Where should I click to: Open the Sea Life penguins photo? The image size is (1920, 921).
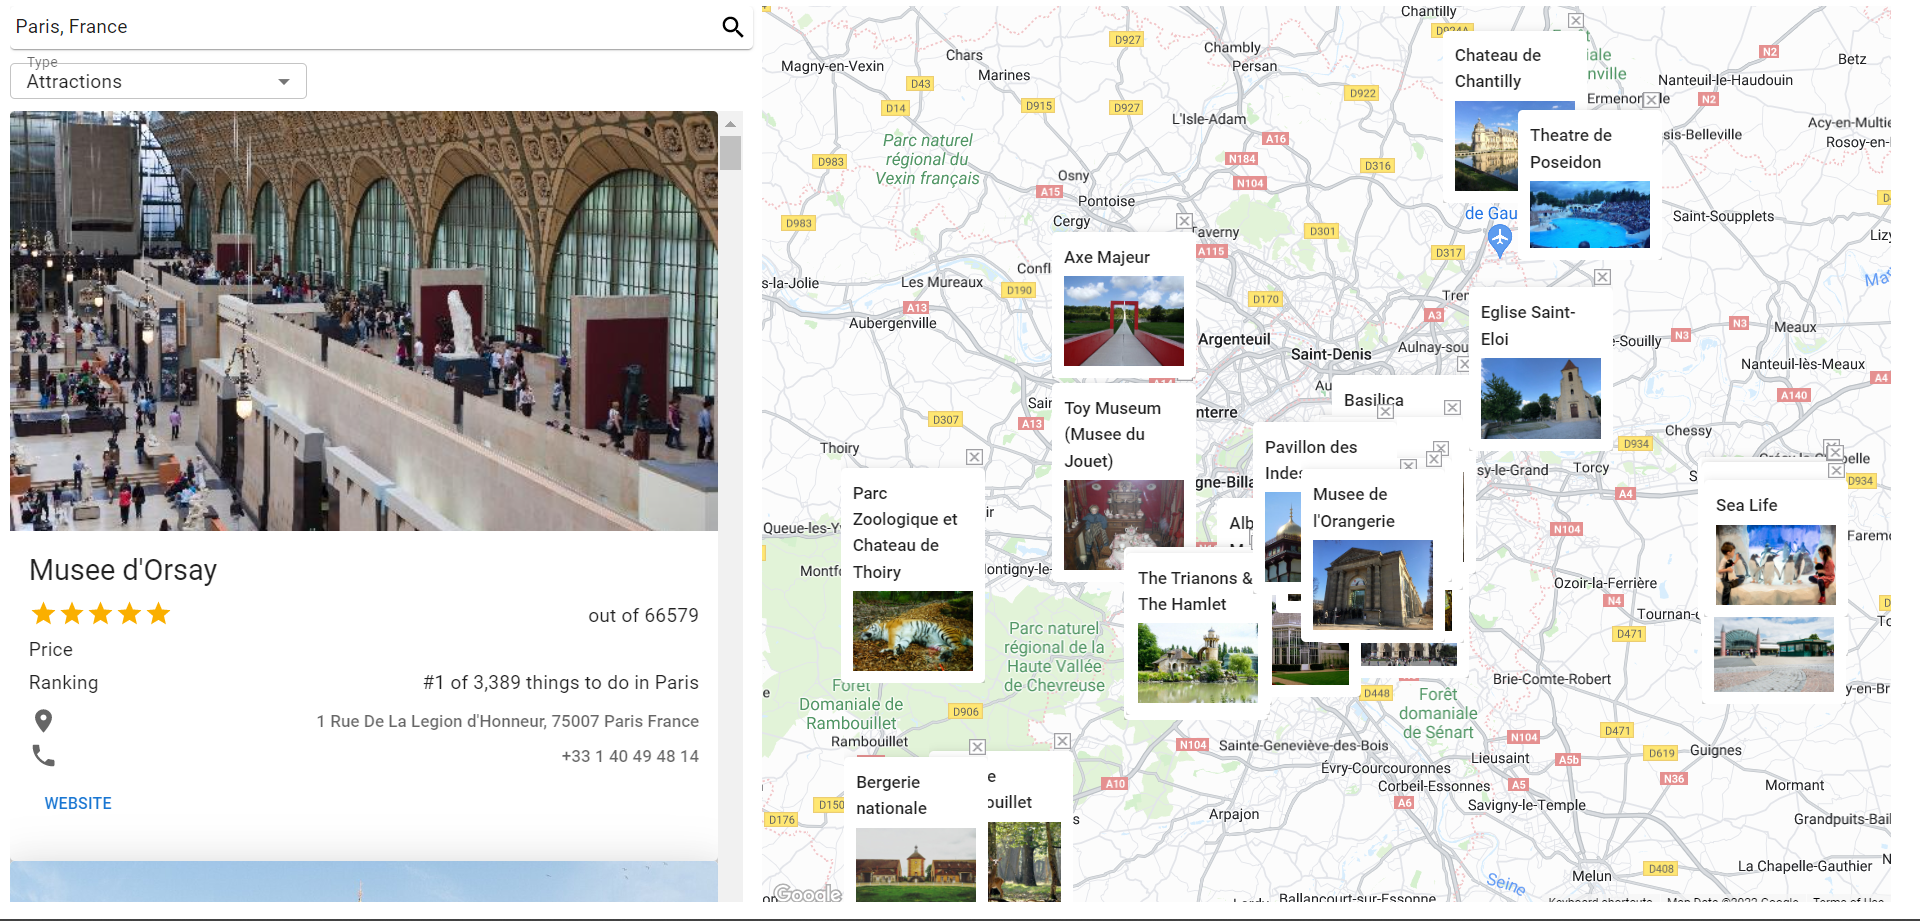(x=1776, y=565)
